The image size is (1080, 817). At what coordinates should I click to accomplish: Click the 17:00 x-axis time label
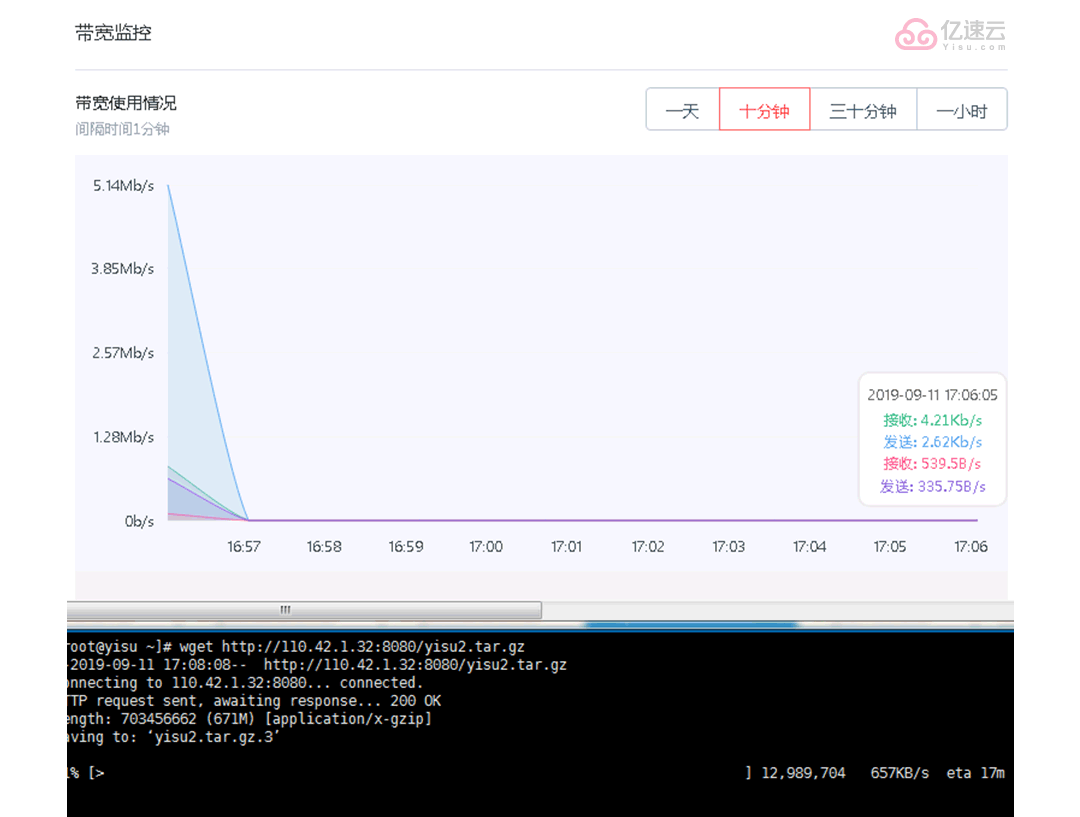tap(486, 546)
